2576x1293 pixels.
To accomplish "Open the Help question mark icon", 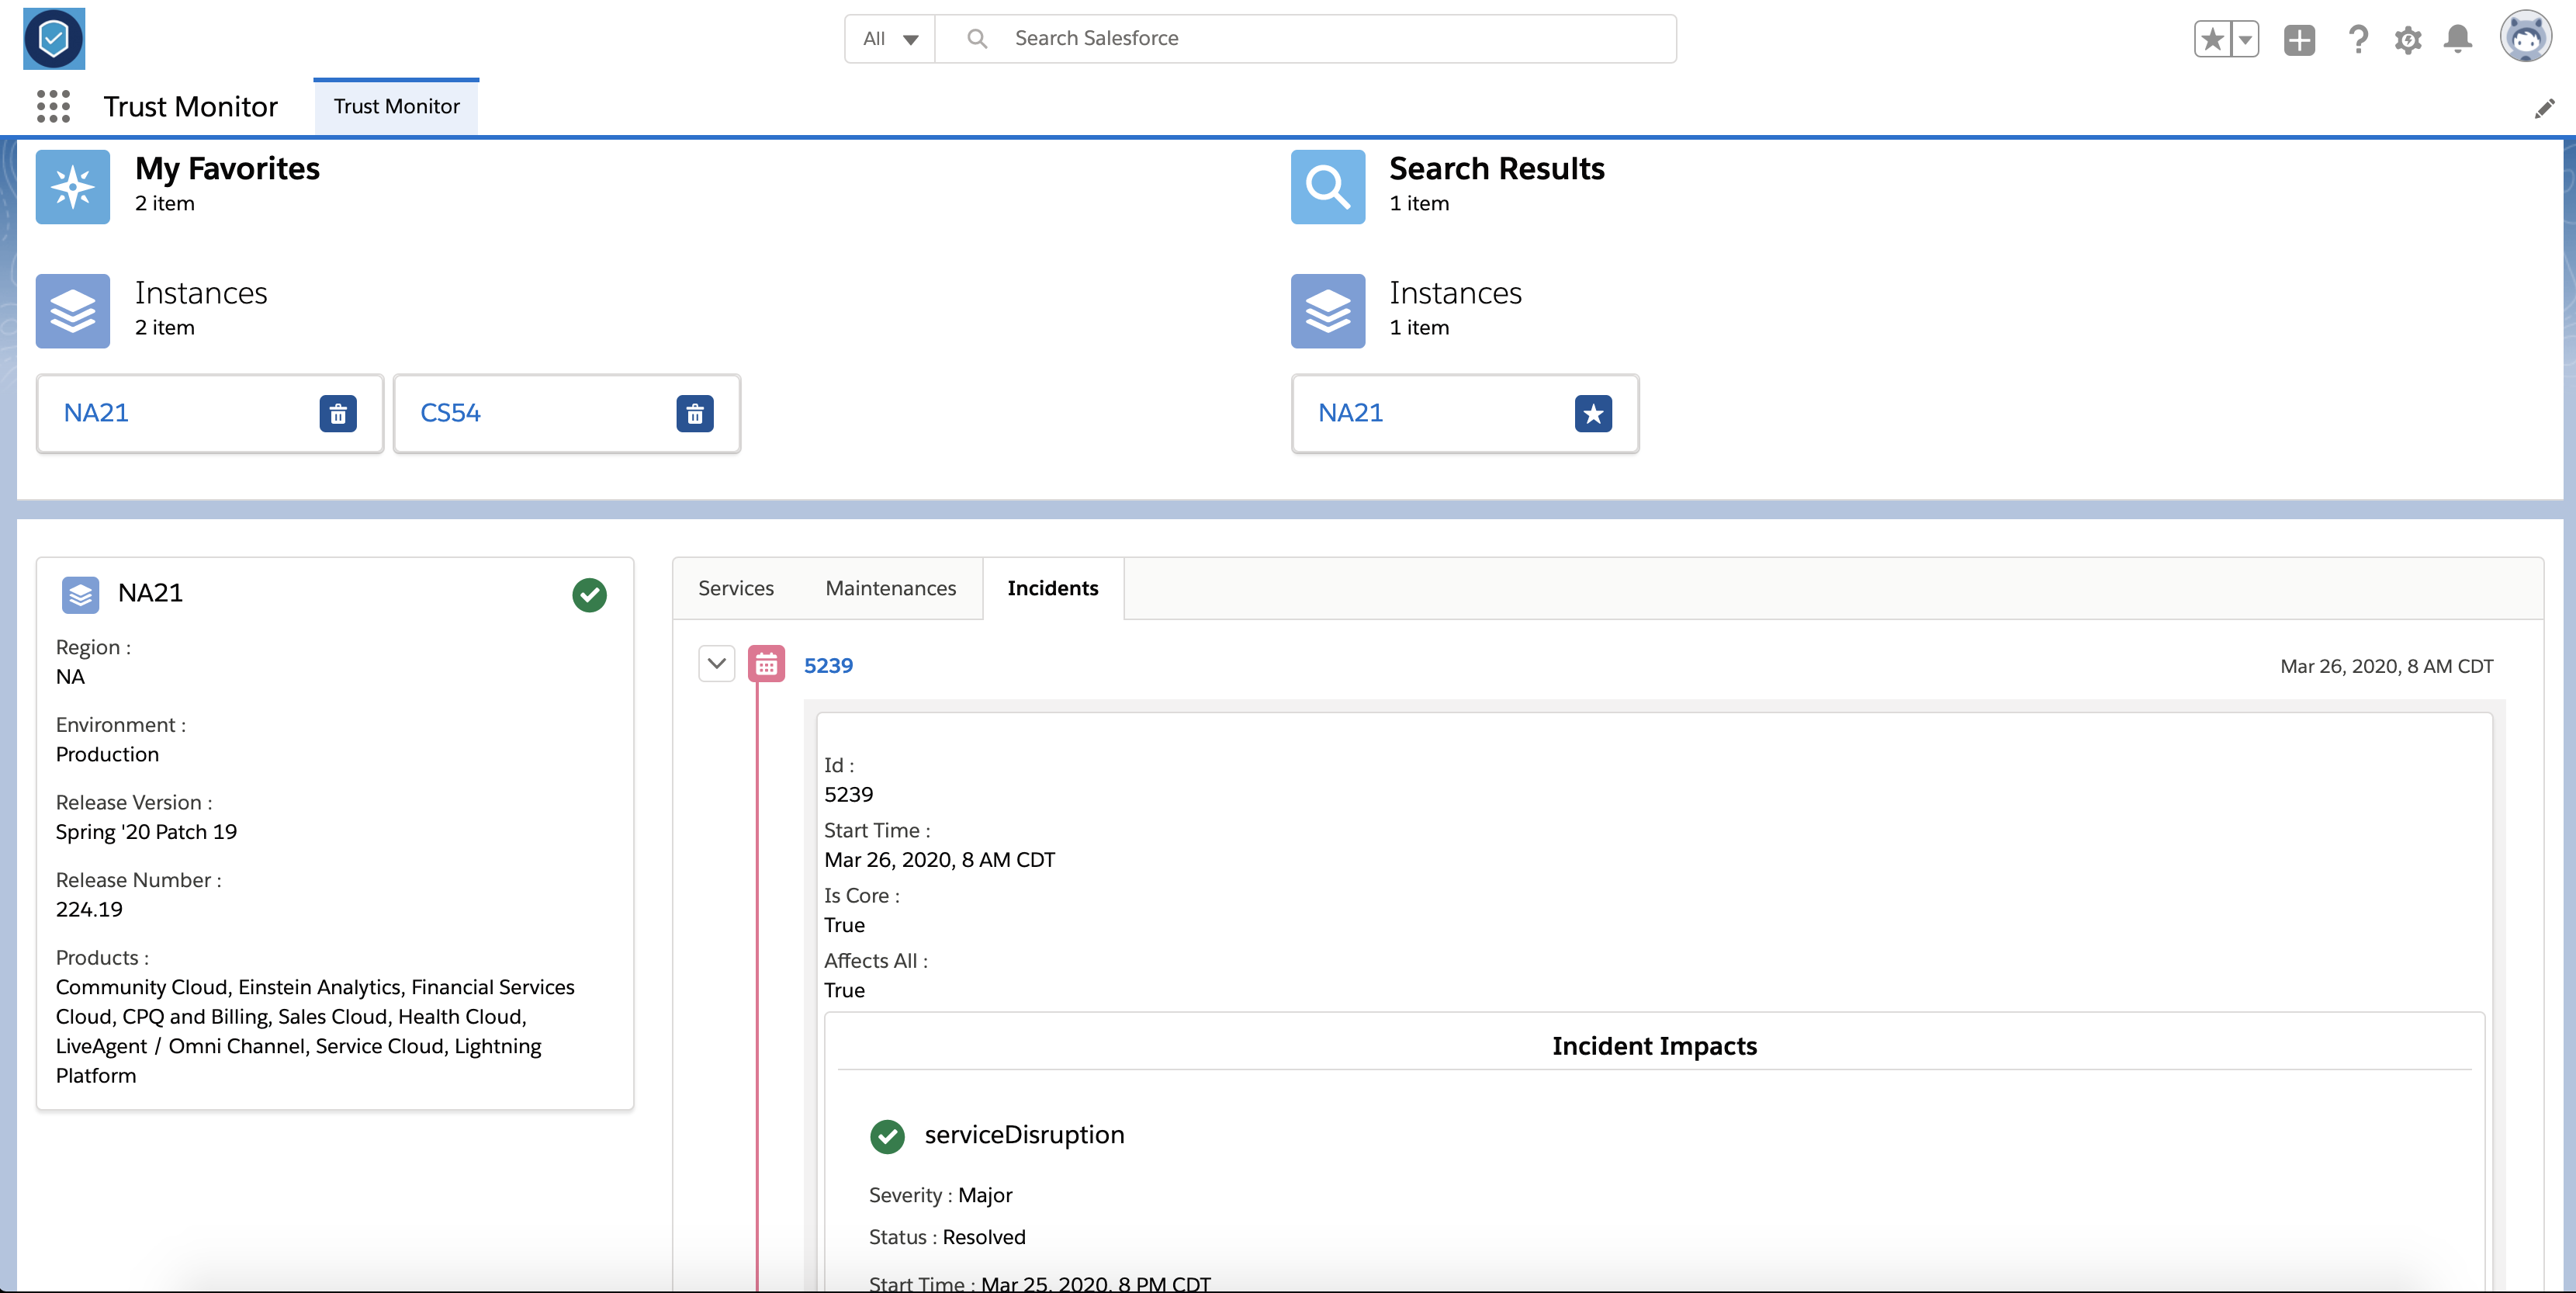I will 2358,39.
